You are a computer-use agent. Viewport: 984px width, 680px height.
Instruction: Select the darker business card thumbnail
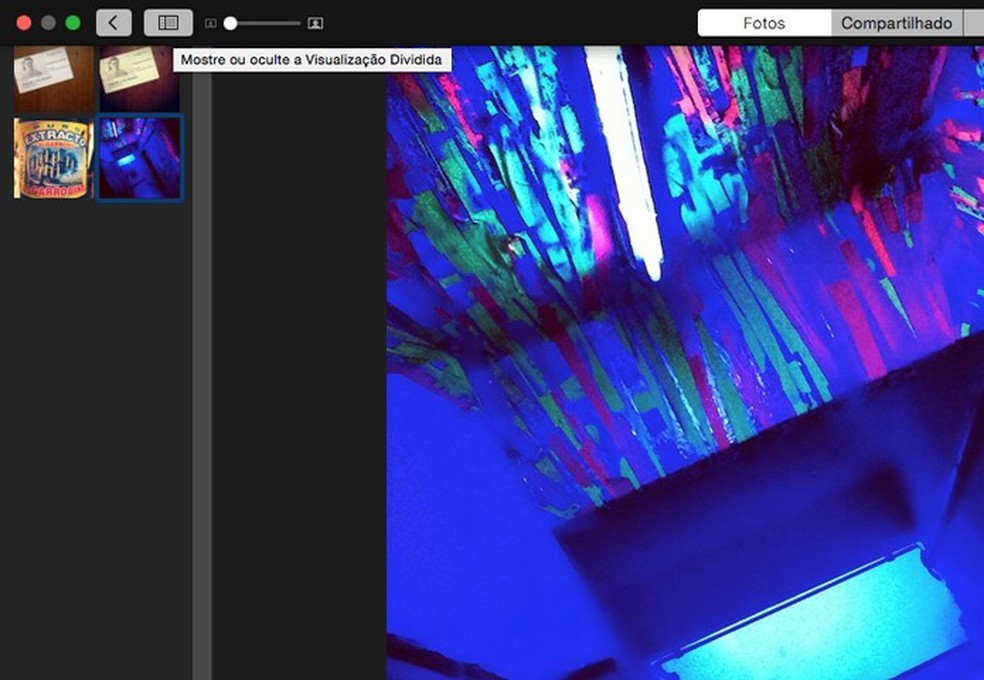click(139, 78)
